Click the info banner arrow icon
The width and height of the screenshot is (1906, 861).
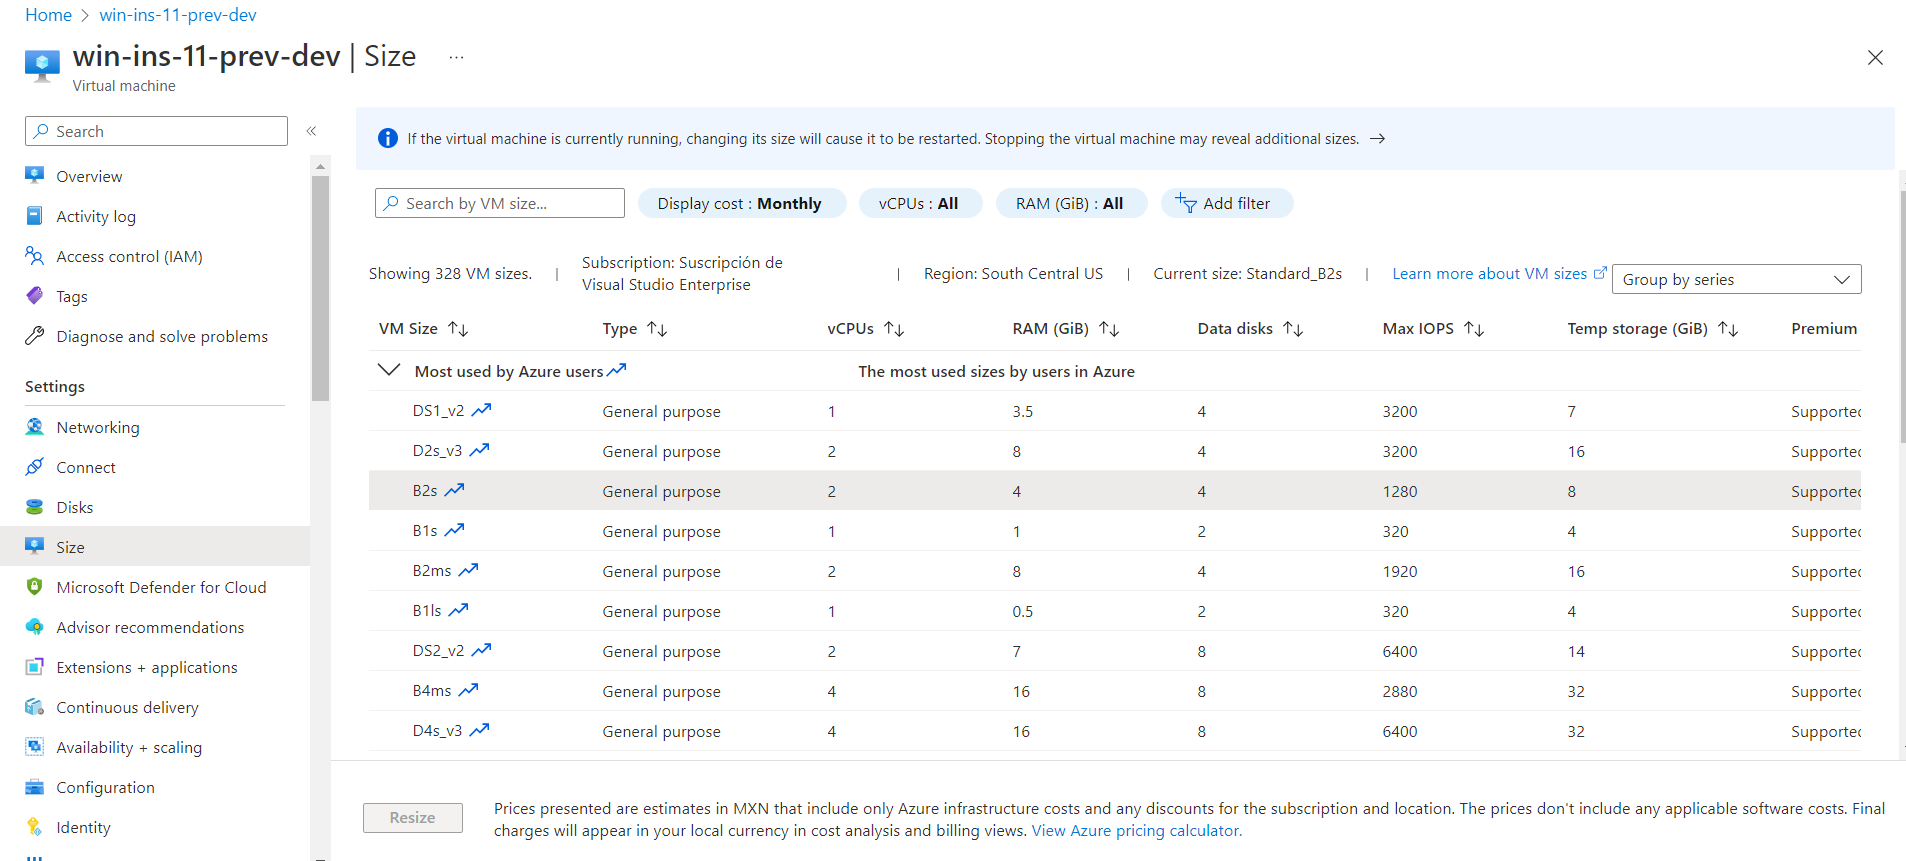click(x=1378, y=139)
